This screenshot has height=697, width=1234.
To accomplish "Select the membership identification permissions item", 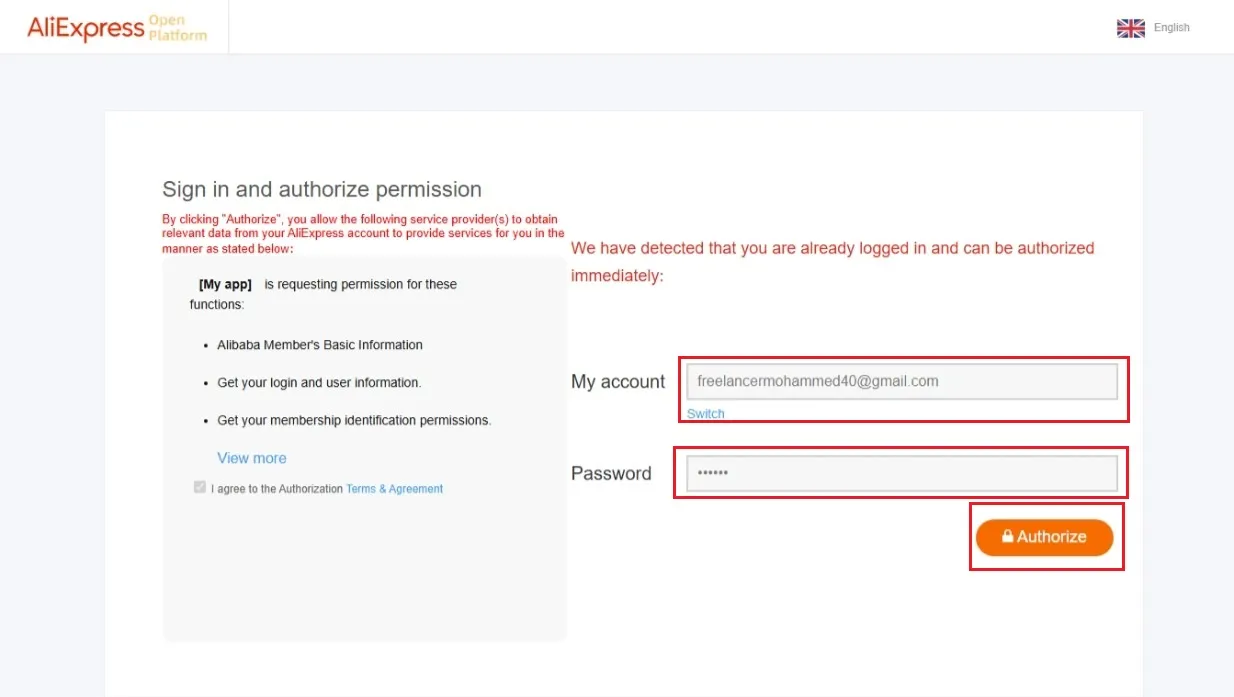I will (354, 421).
